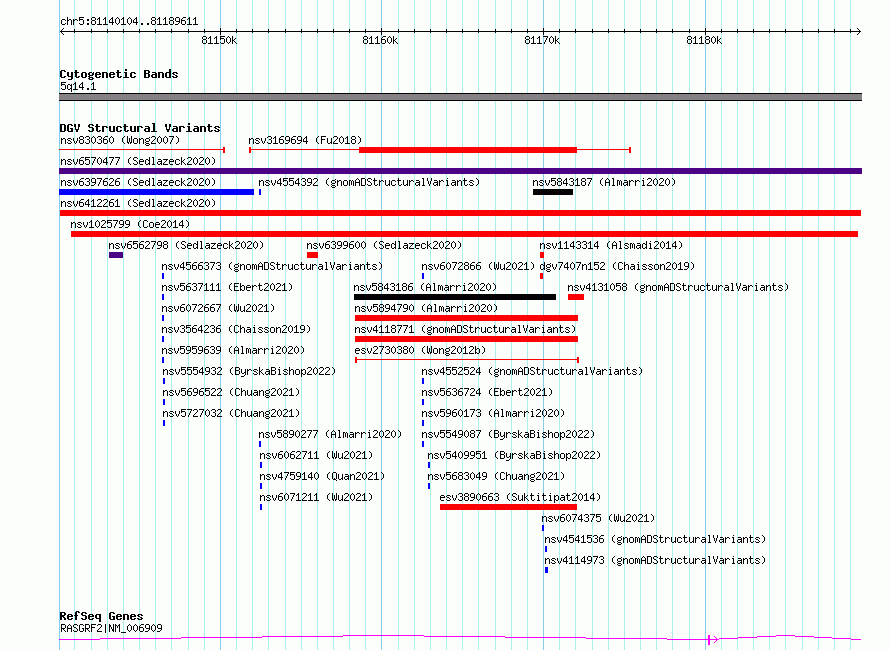Image resolution: width=890 pixels, height=650 pixels.
Task: Click esv2730380 (Wong2012b) variant label
Action: [420, 350]
